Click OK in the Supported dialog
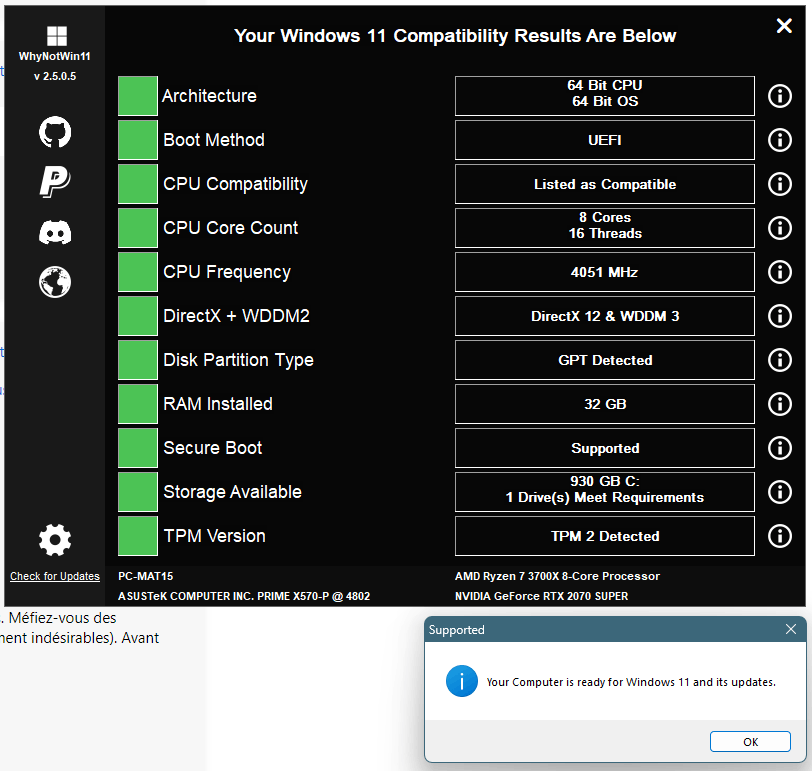Viewport: 812px width, 771px height. coord(750,741)
